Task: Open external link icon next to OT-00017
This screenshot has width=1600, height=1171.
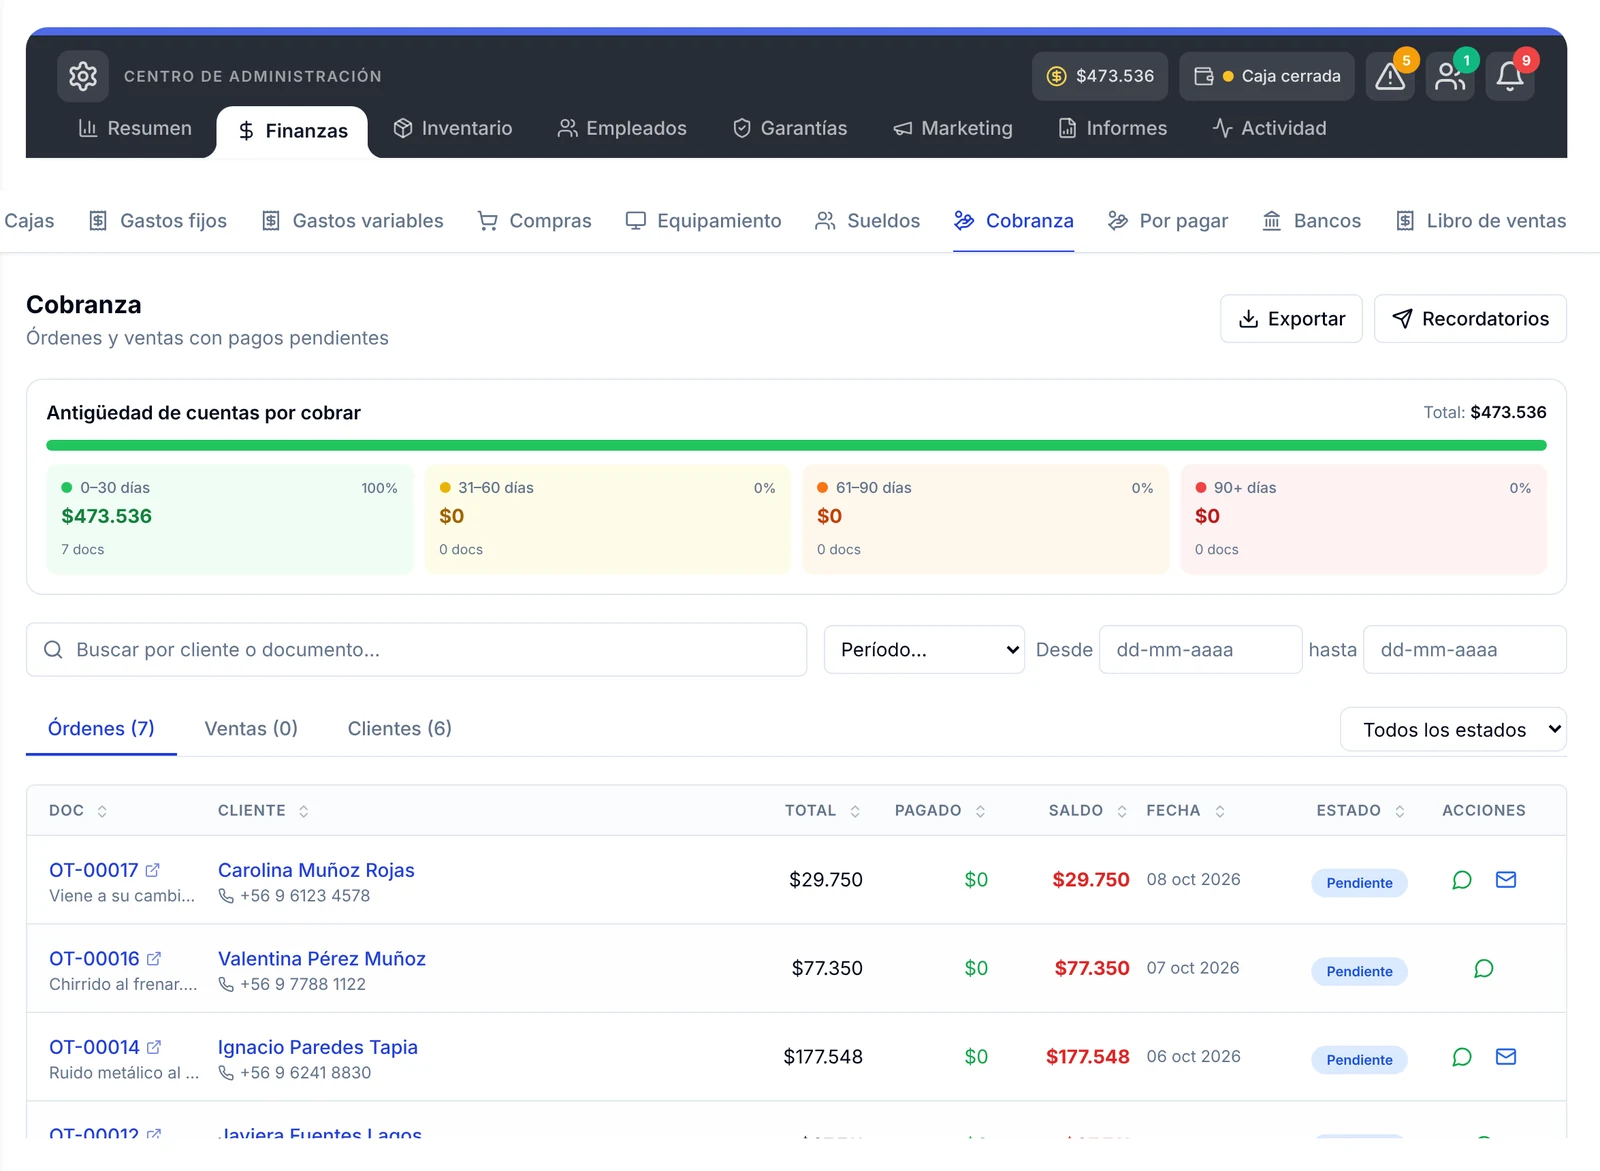Action: coord(153,870)
